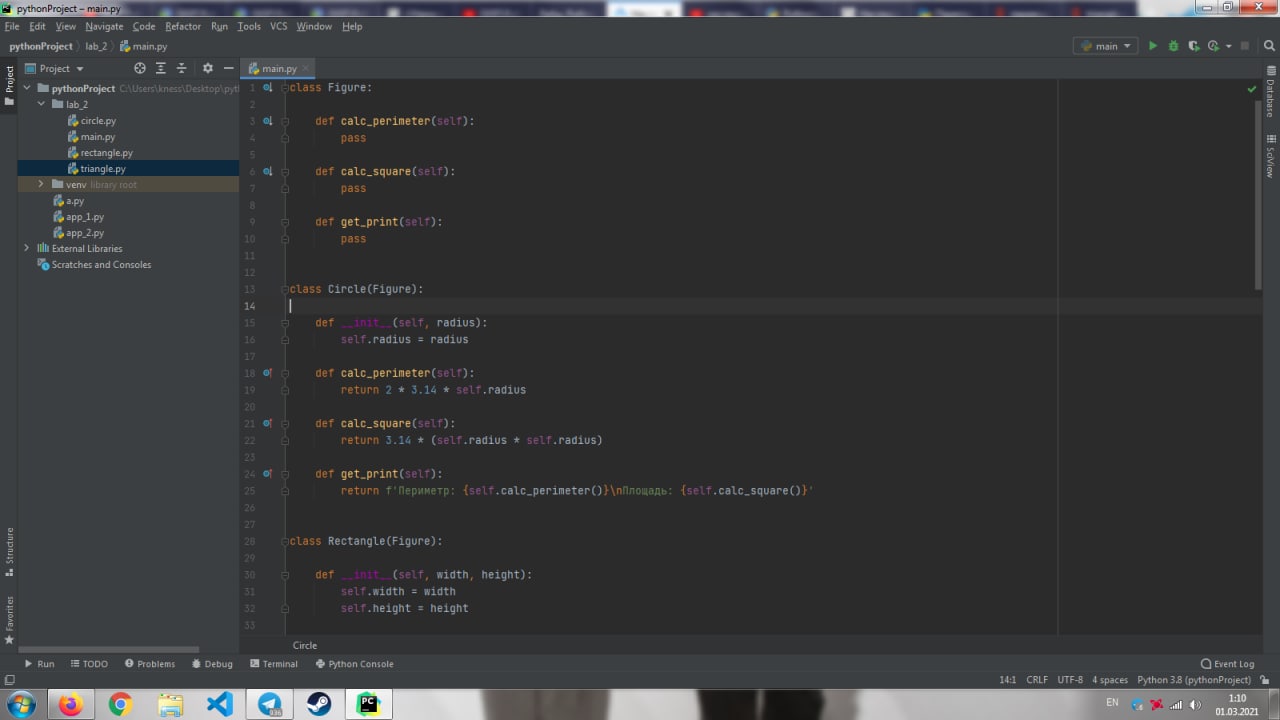This screenshot has height=720, width=1280.
Task: Open UTF-8 file encoding selector
Action: pyautogui.click(x=1070, y=680)
